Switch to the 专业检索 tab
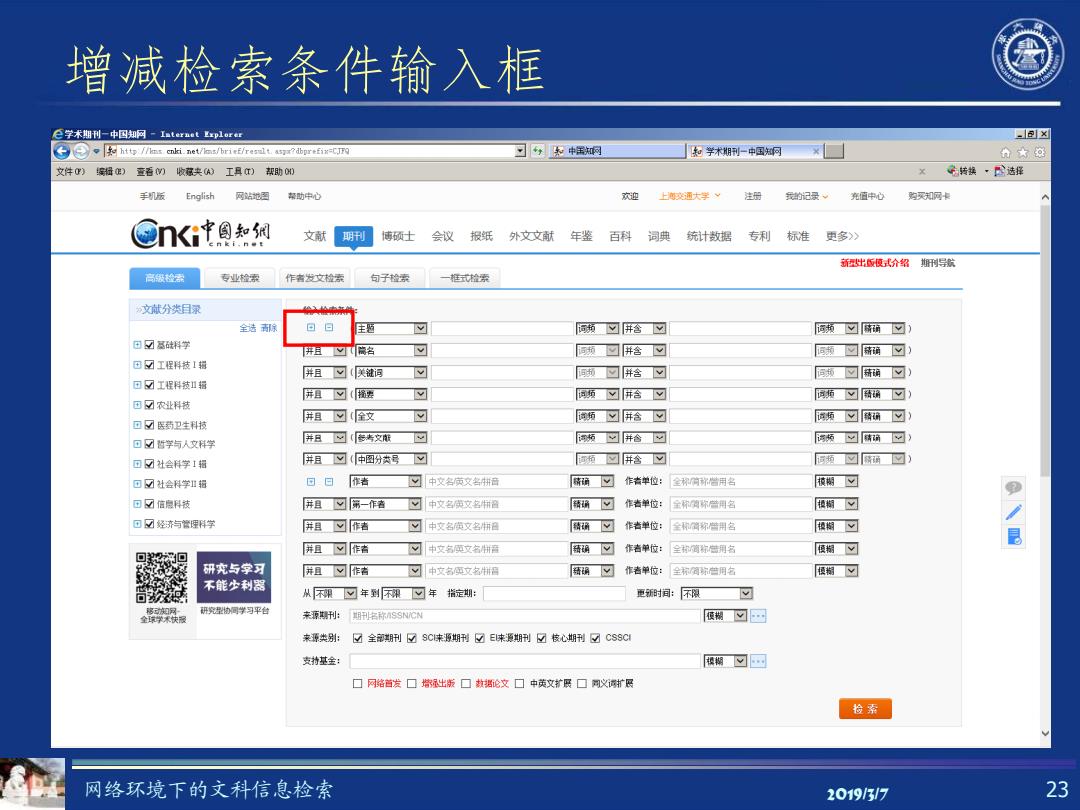The image size is (1080, 810). (x=240, y=278)
